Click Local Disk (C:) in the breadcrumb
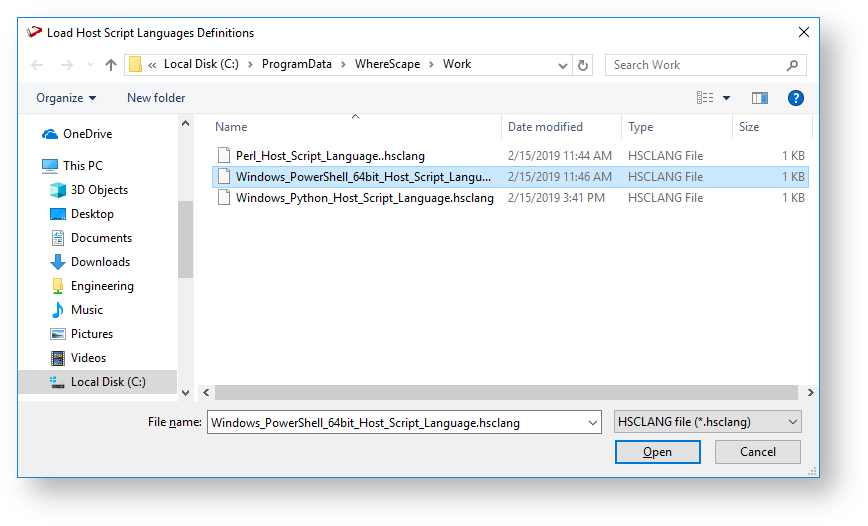Image resolution: width=868 pixels, height=526 pixels. click(202, 64)
